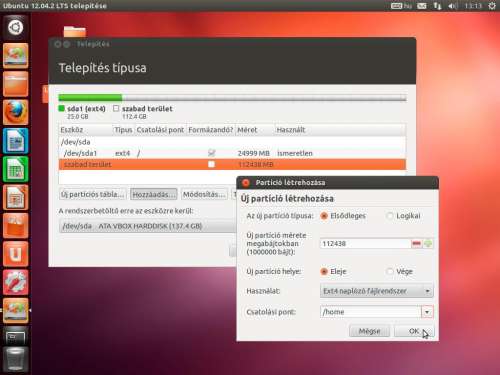Click the szabad terület legend swatch
The width and height of the screenshot is (500, 375).
coord(116,108)
